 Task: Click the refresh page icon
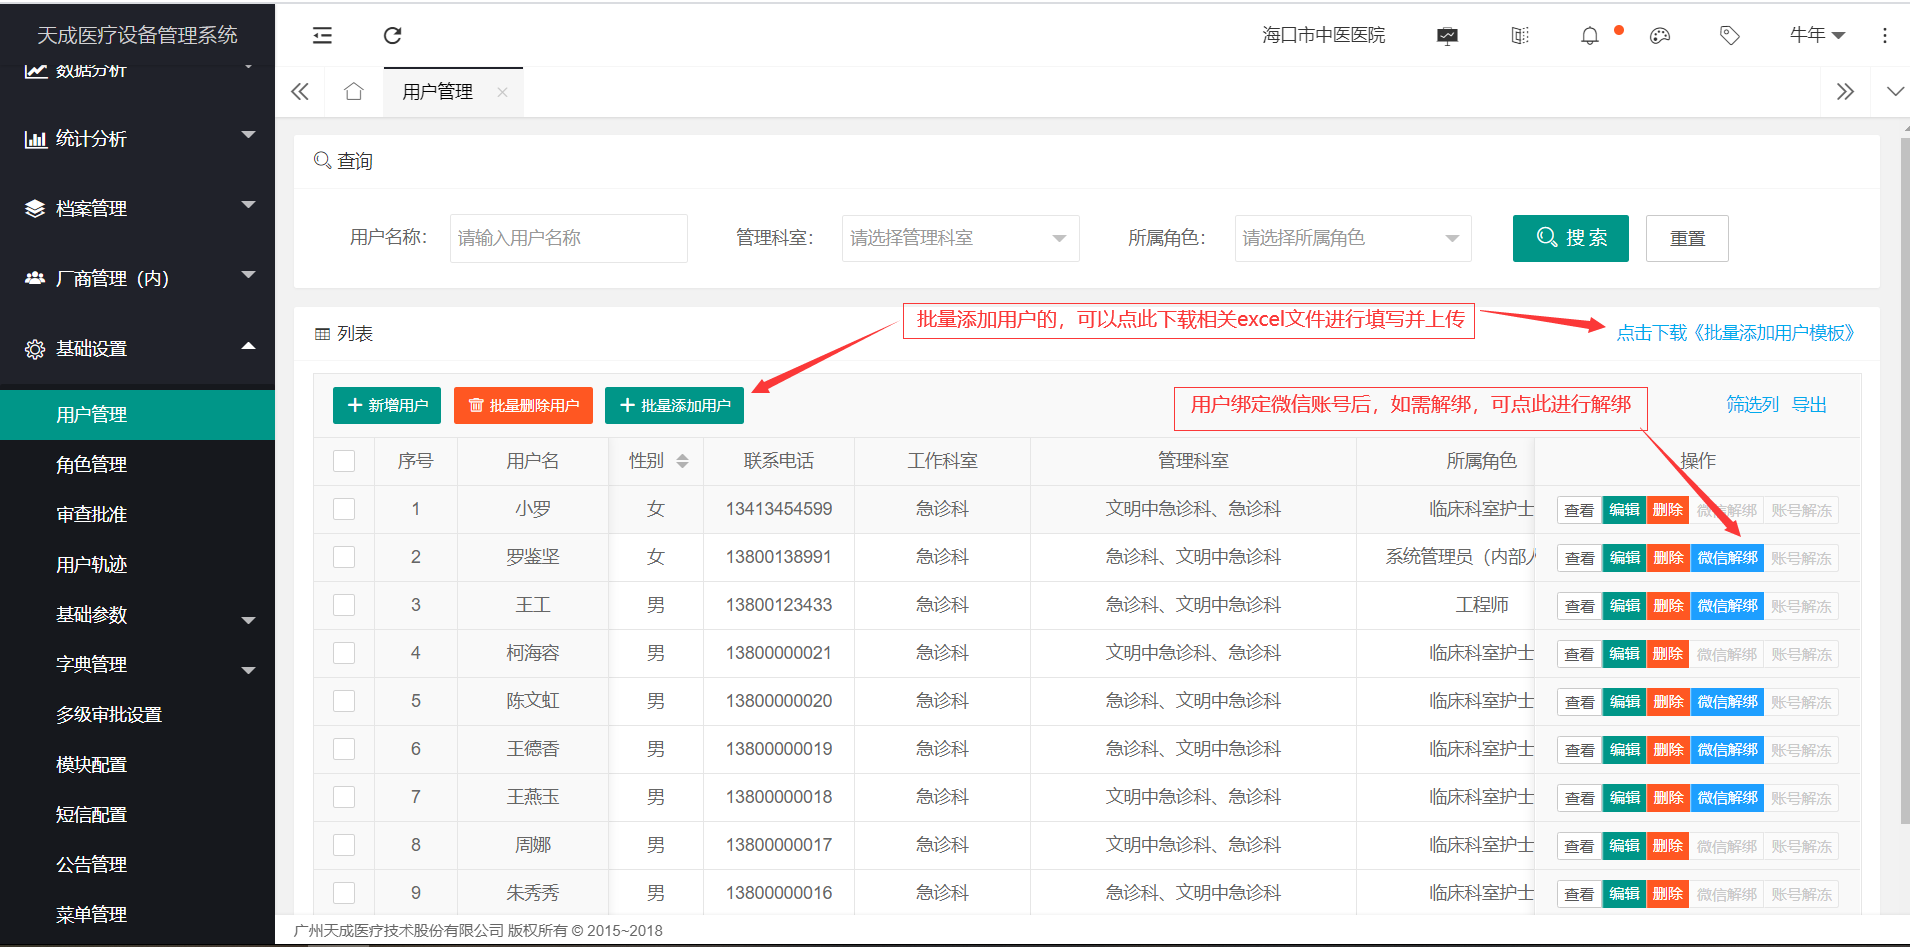tap(392, 36)
